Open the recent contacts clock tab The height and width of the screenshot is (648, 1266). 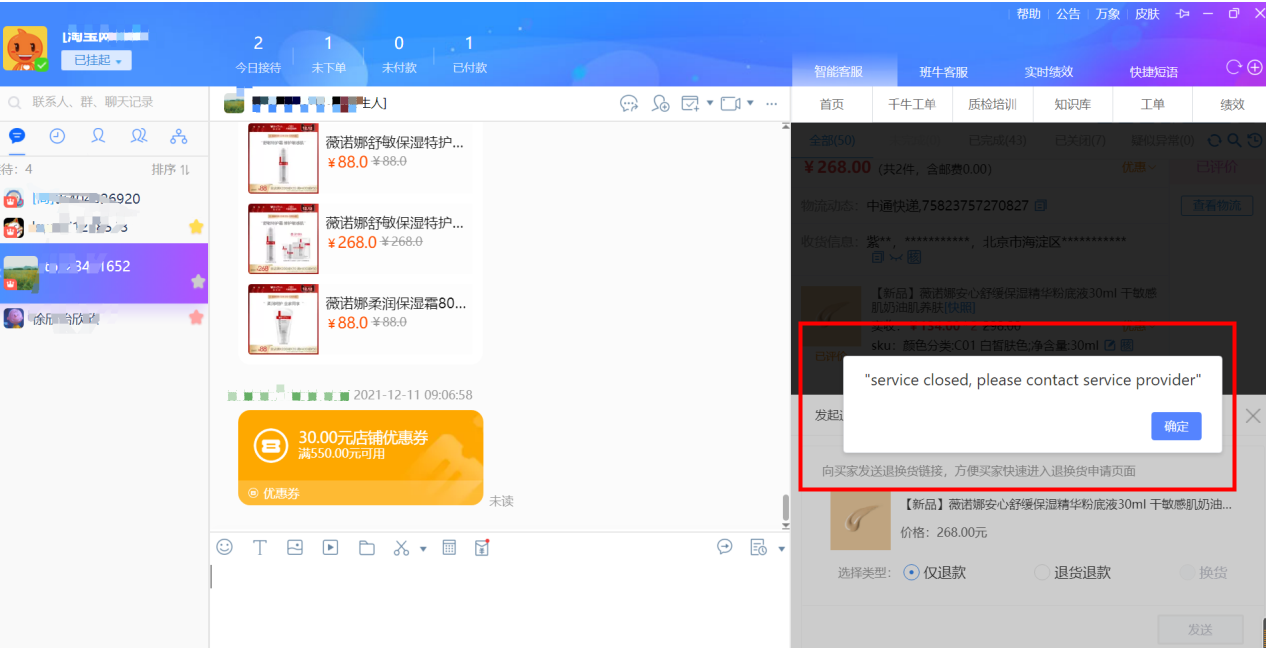click(57, 136)
